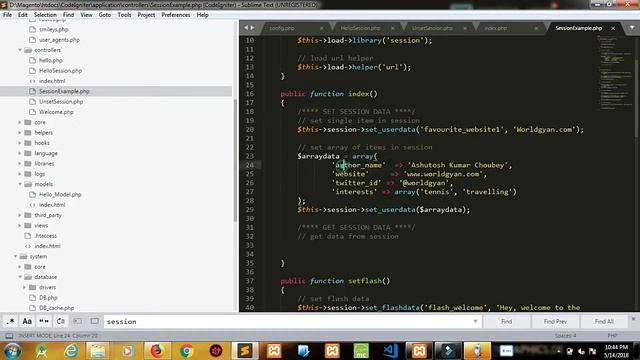This screenshot has height=360, width=640.
Task: Toggle case sensitive Aa search option
Action: pyautogui.click(x=27, y=321)
